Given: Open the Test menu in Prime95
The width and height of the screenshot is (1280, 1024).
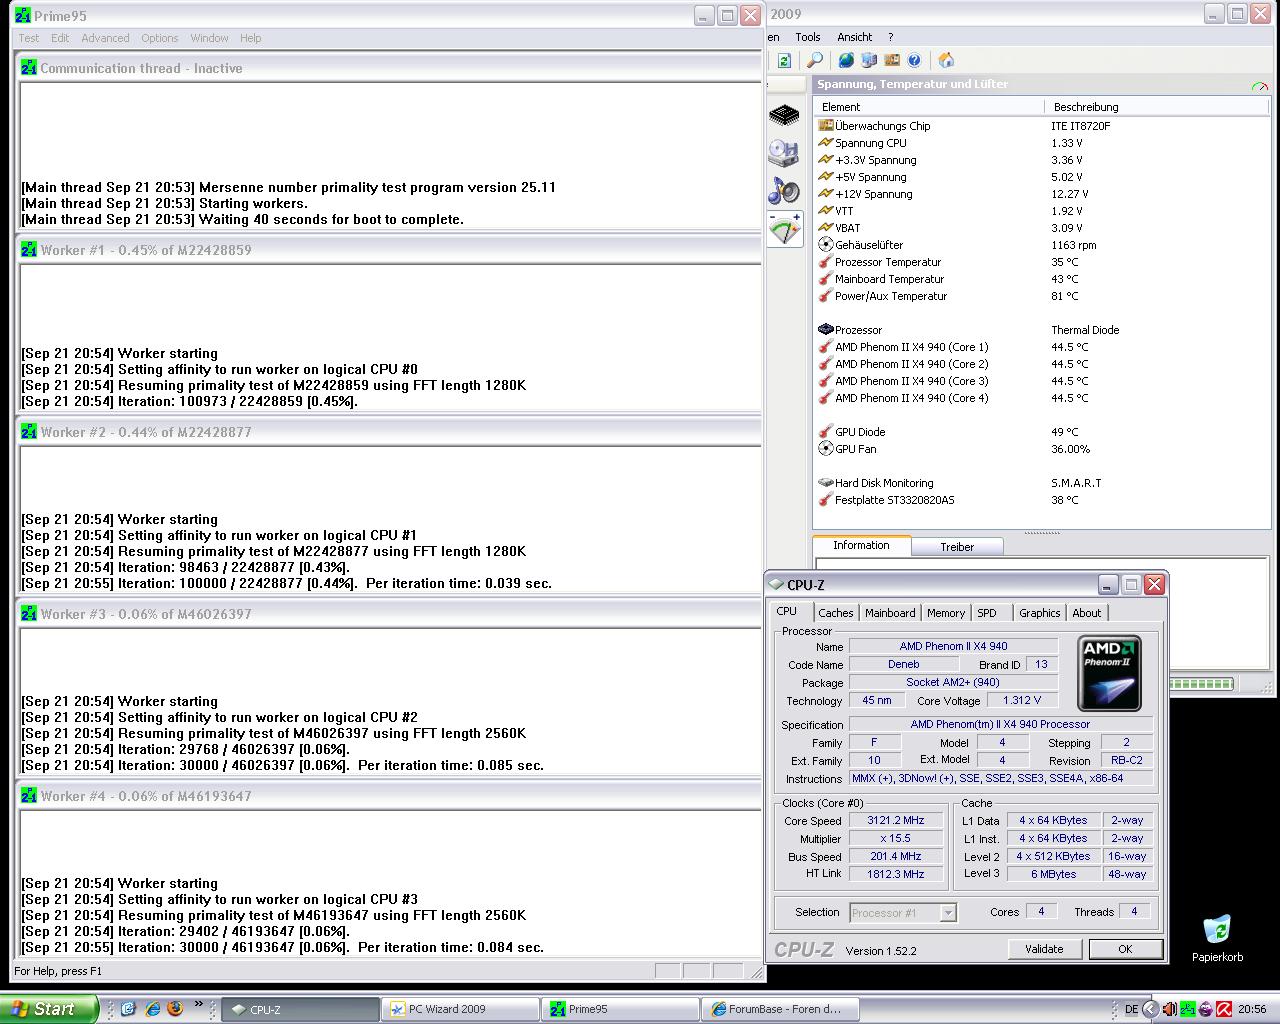Looking at the screenshot, I should pos(29,38).
